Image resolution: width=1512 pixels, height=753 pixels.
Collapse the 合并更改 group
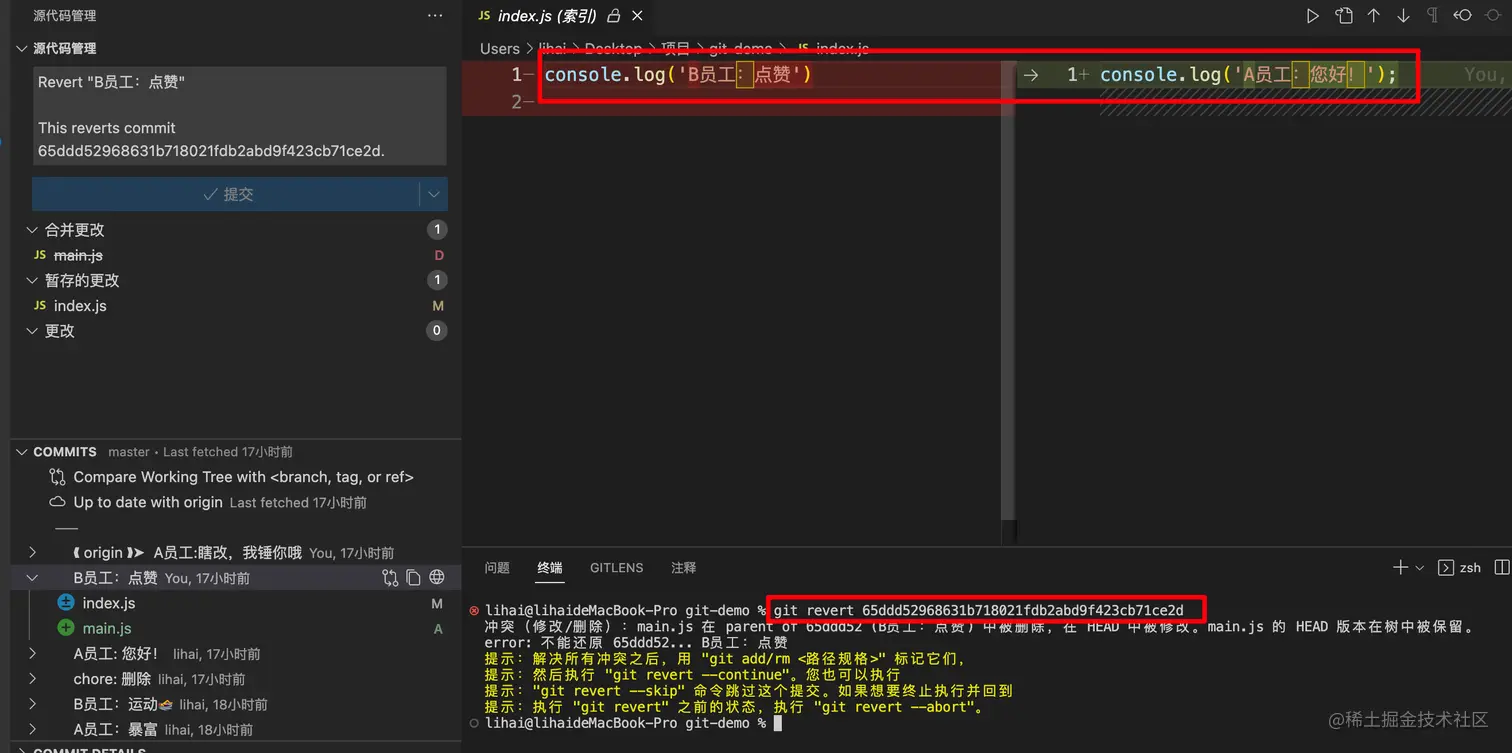click(32, 230)
